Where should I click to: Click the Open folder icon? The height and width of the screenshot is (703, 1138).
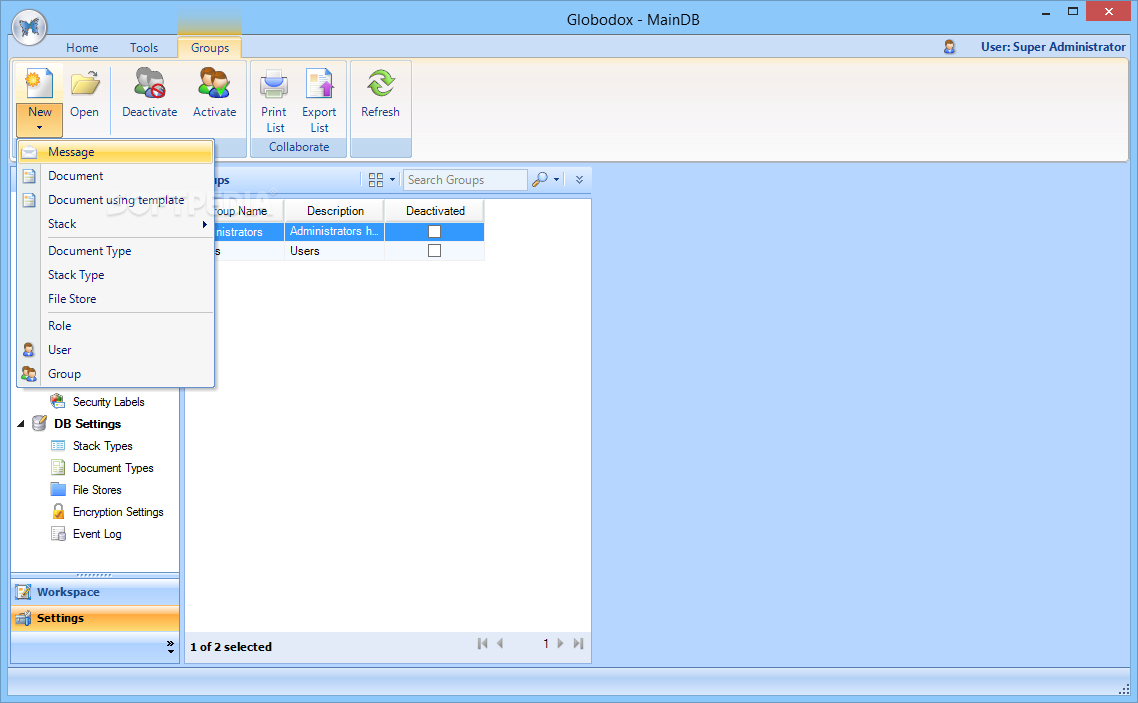click(85, 83)
